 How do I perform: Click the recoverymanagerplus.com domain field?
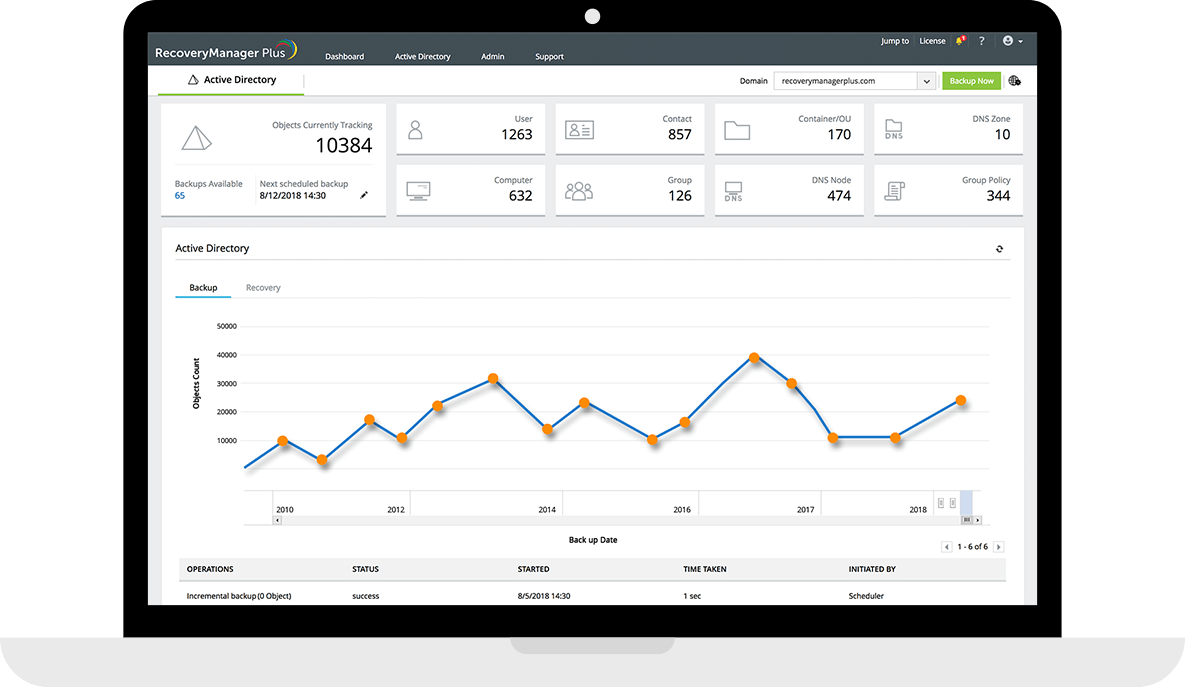pyautogui.click(x=846, y=81)
